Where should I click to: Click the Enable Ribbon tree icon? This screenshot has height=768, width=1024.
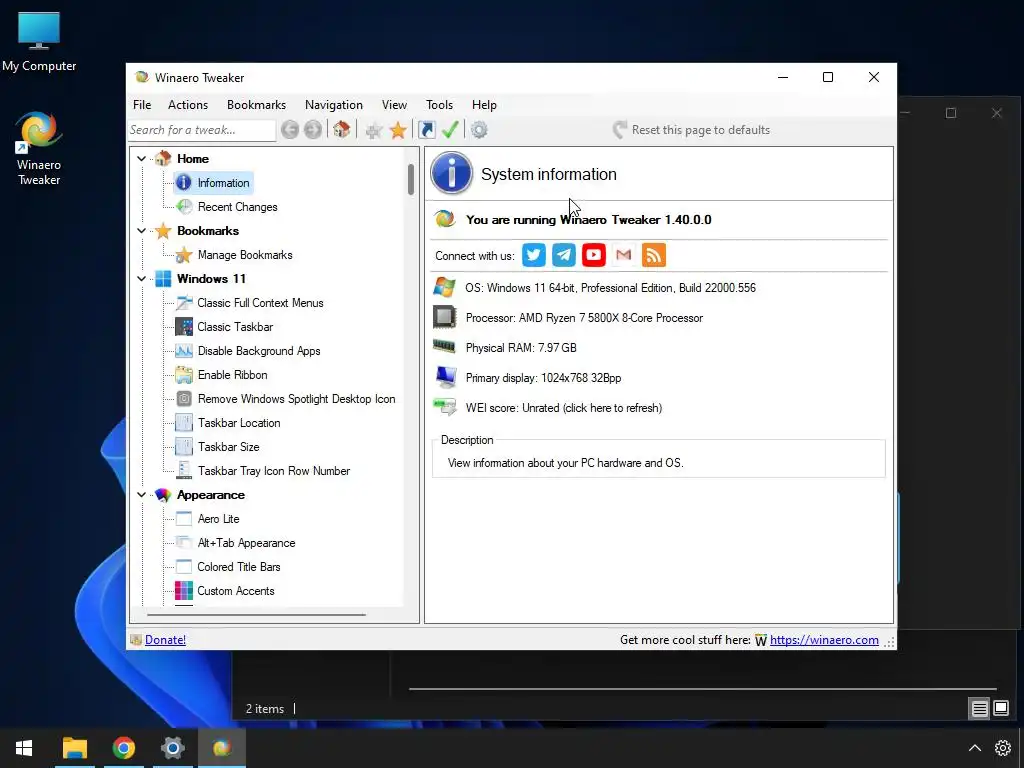pos(184,375)
